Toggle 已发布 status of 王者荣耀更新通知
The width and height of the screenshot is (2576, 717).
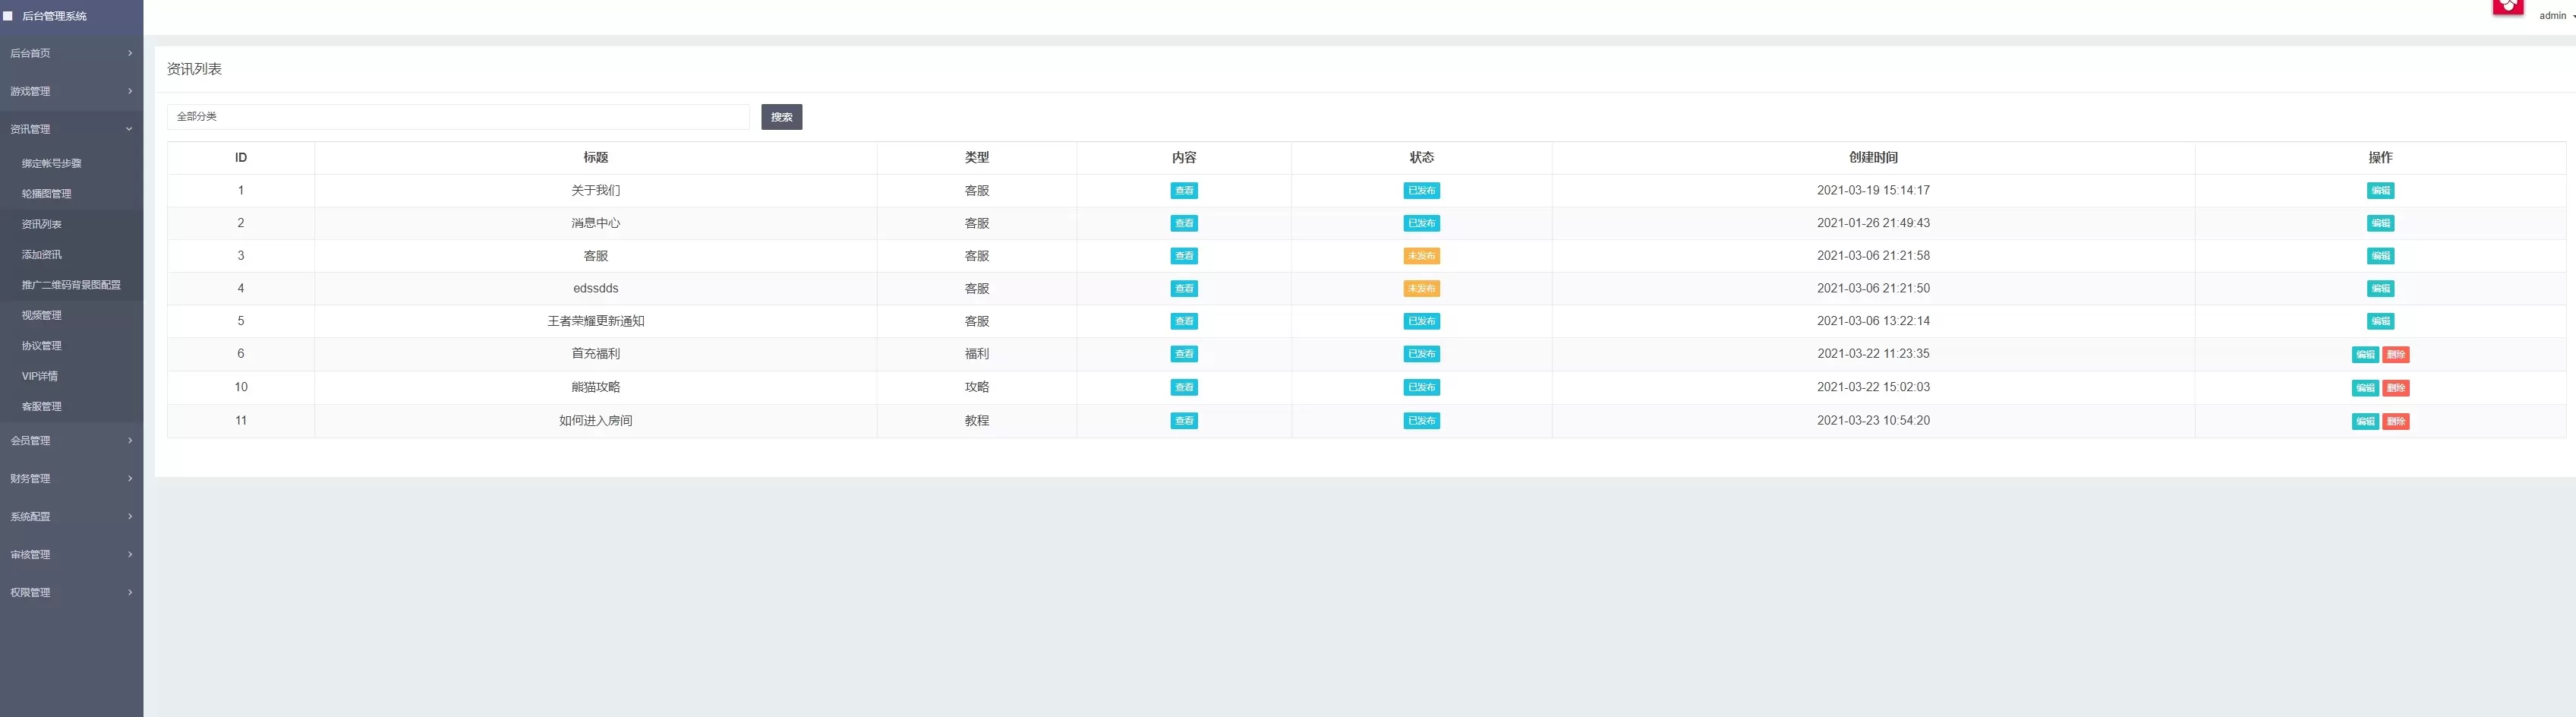1421,322
